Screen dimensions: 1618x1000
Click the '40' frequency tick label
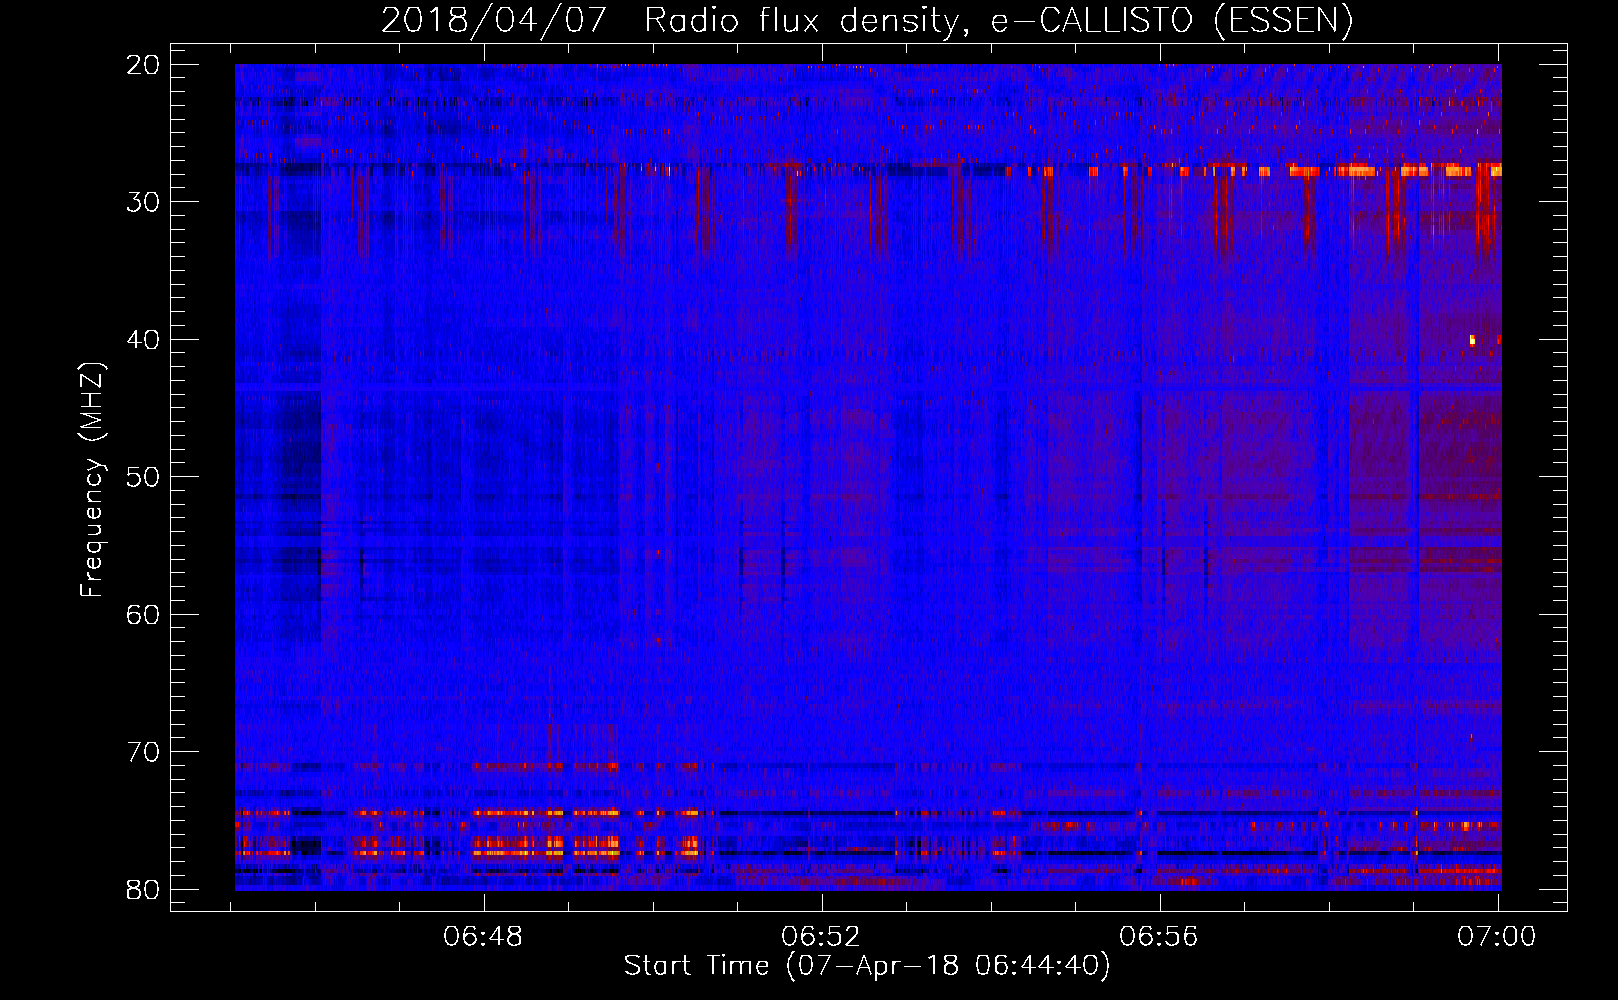[x=144, y=340]
